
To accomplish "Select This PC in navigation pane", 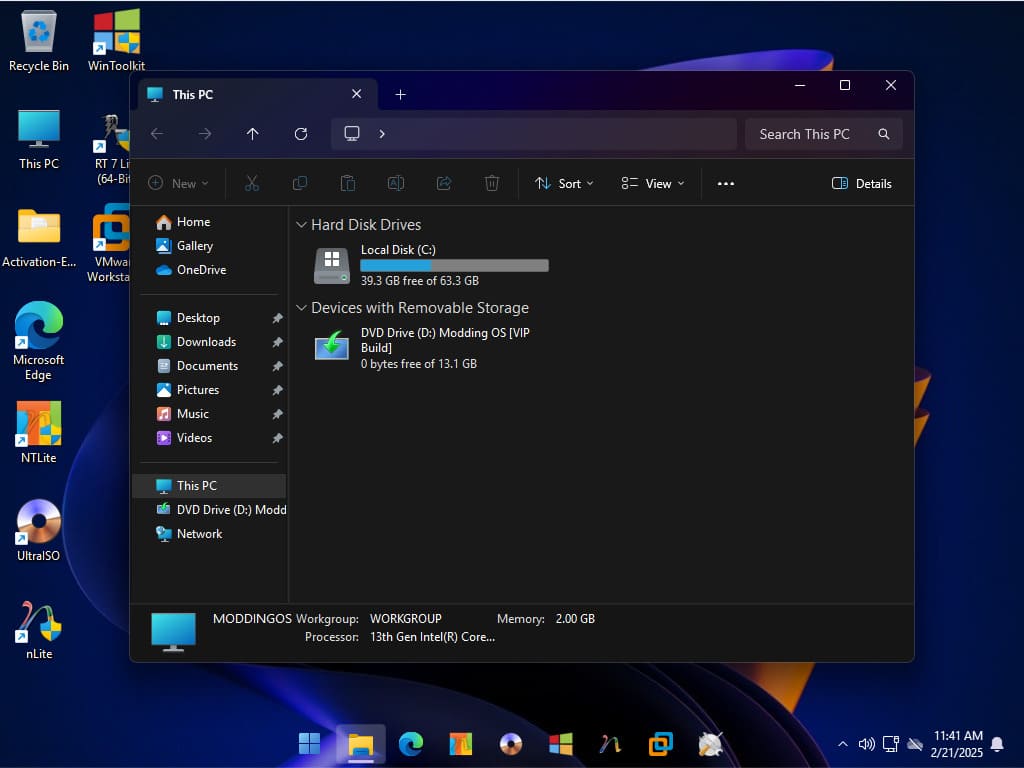I will coord(209,486).
